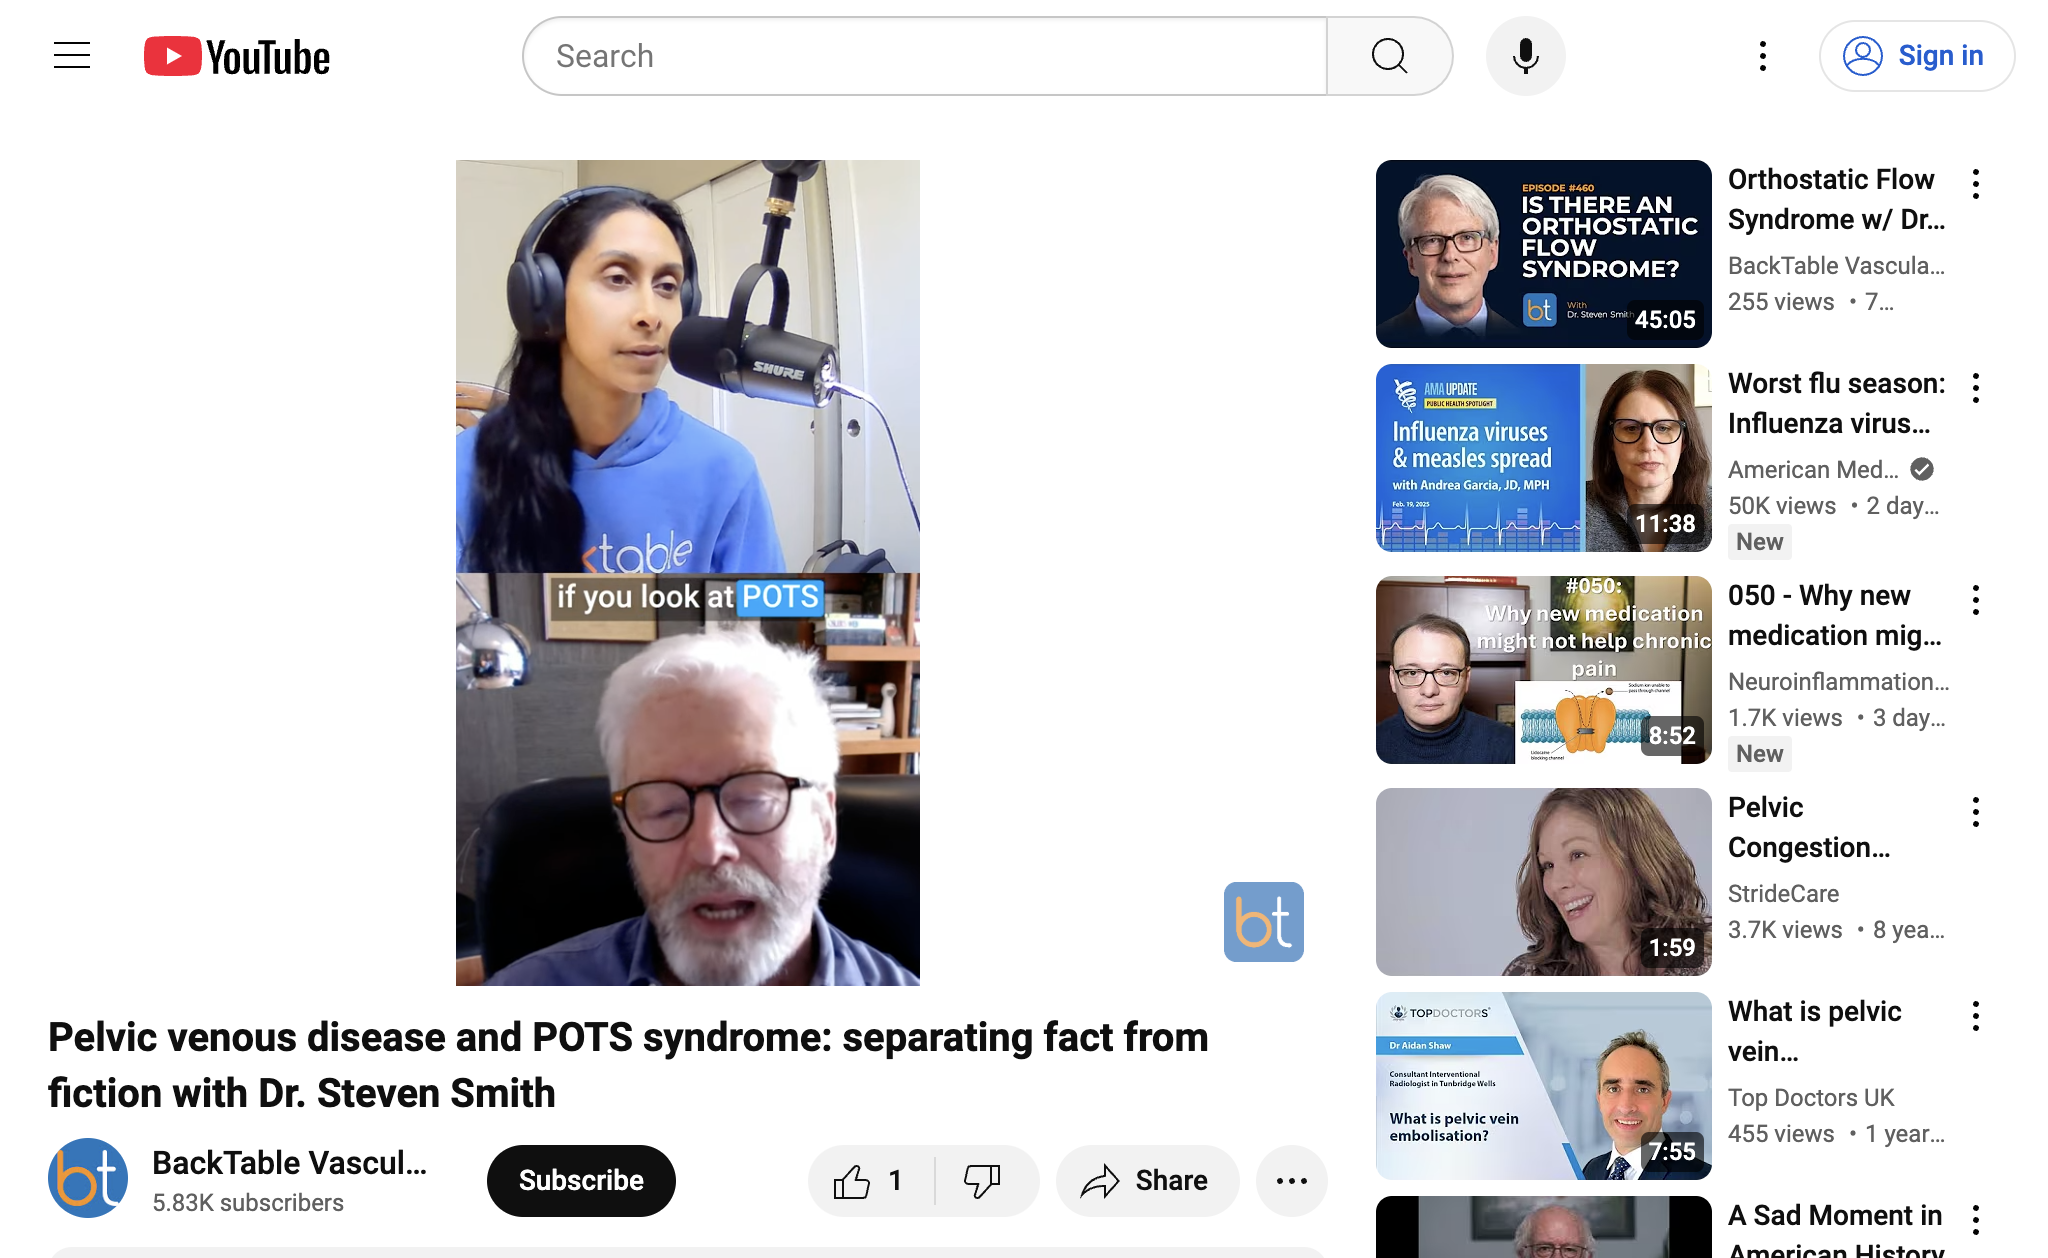
Task: Click the American Med verified badge
Action: click(1922, 469)
